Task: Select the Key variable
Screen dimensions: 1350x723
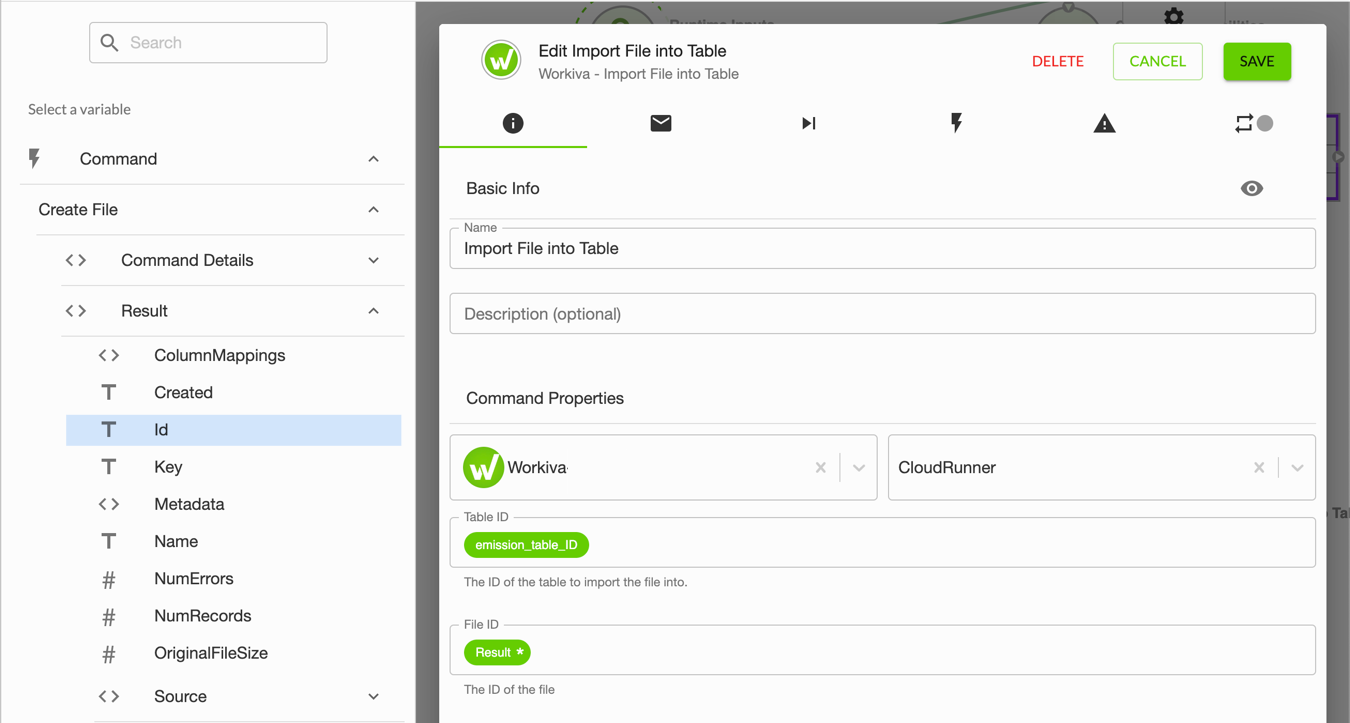Action: [x=168, y=467]
